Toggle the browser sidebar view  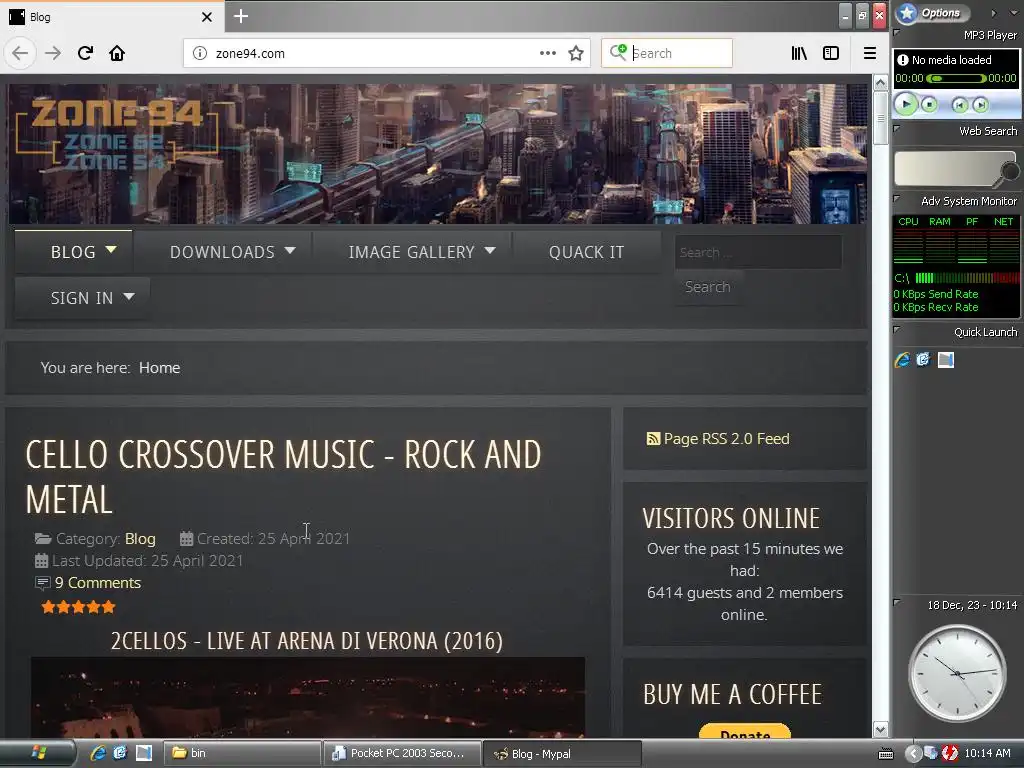831,53
